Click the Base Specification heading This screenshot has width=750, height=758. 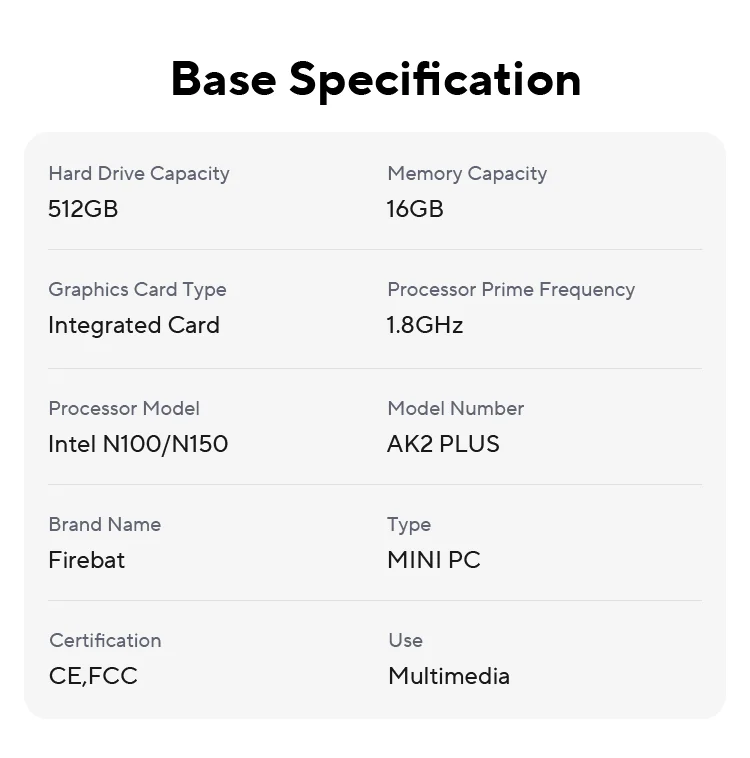point(375,79)
